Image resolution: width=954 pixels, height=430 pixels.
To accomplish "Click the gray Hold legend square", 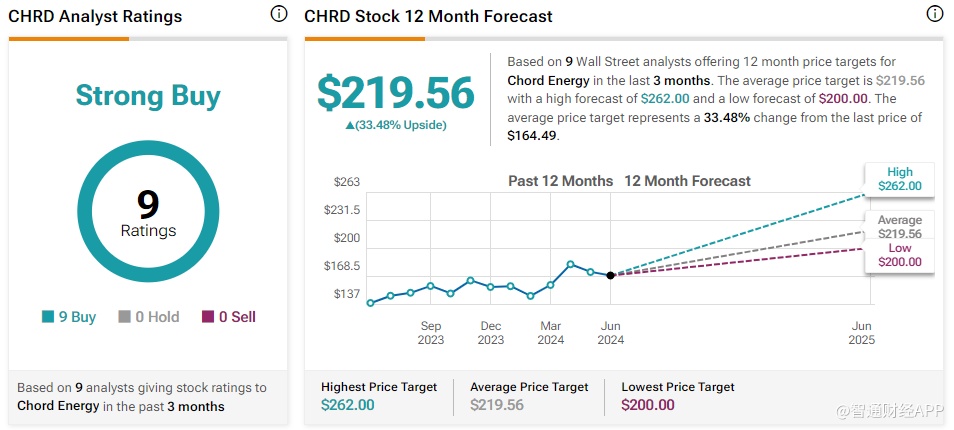I will tap(124, 317).
